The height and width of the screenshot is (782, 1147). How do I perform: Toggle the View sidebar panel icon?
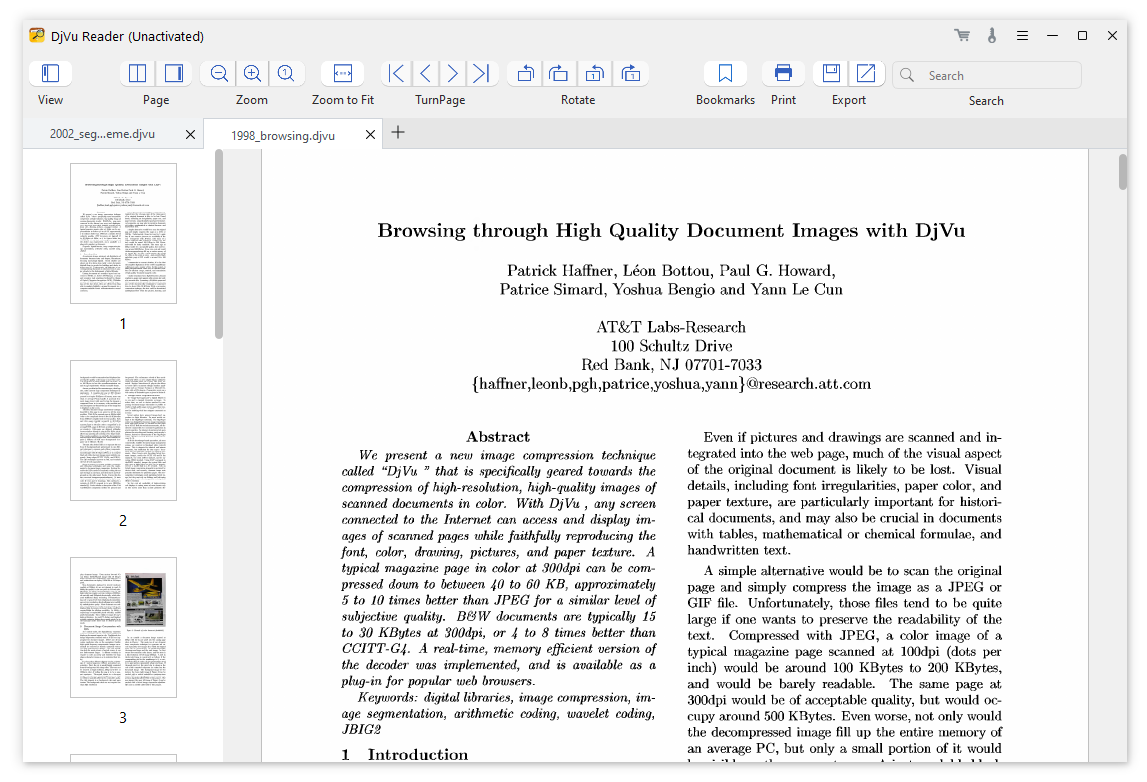point(50,73)
